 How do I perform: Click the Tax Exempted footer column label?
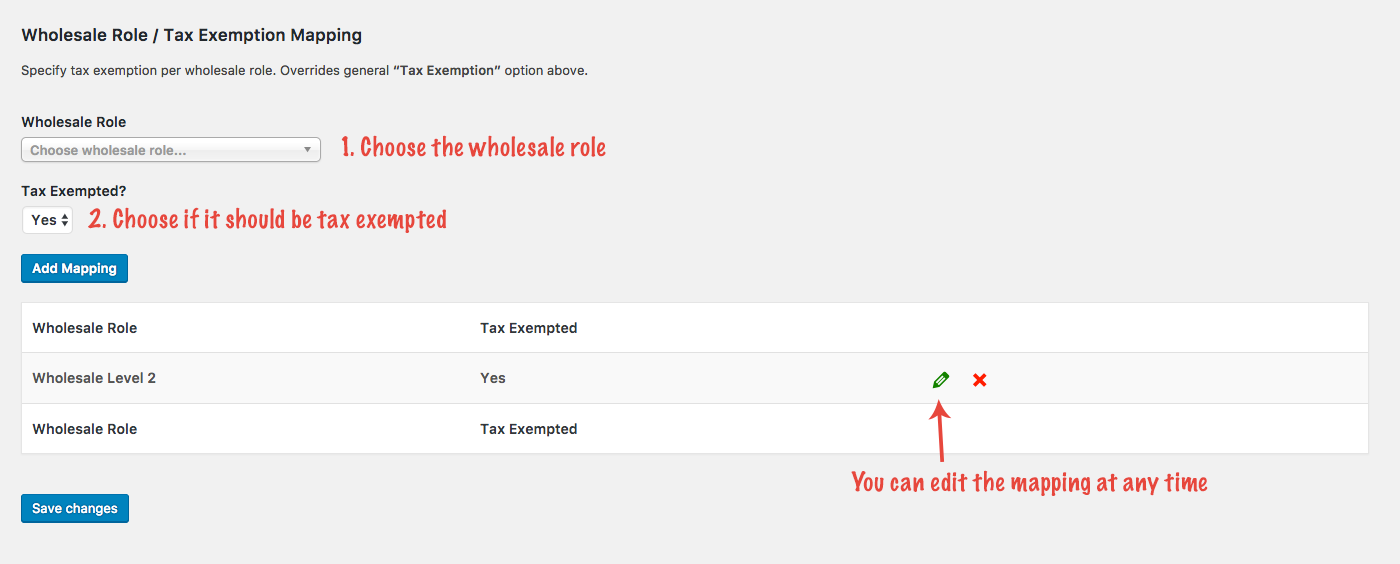[x=528, y=429]
